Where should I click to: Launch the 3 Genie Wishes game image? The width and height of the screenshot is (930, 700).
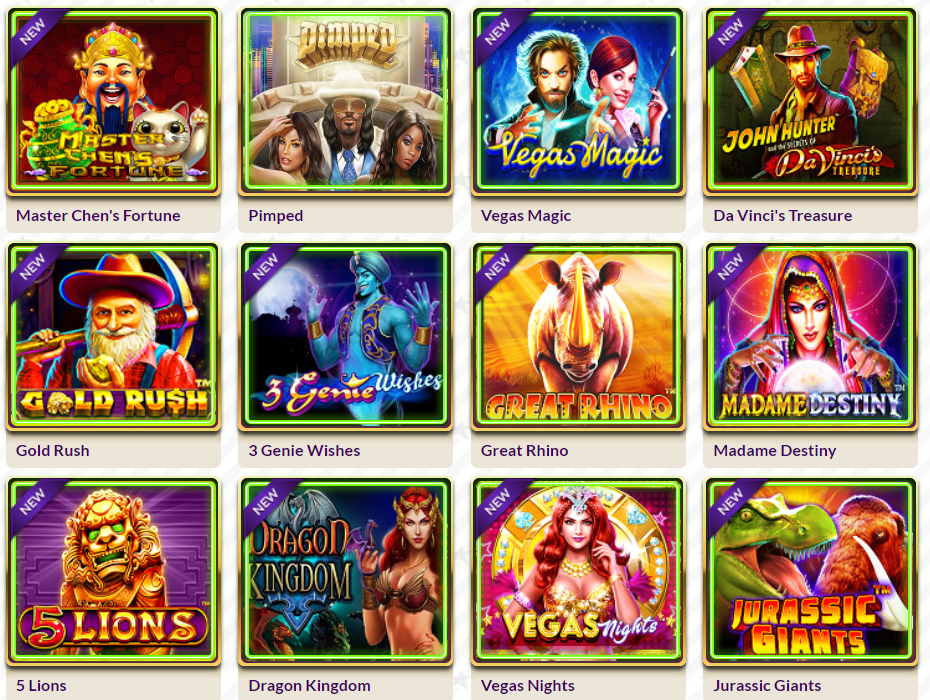coord(346,336)
